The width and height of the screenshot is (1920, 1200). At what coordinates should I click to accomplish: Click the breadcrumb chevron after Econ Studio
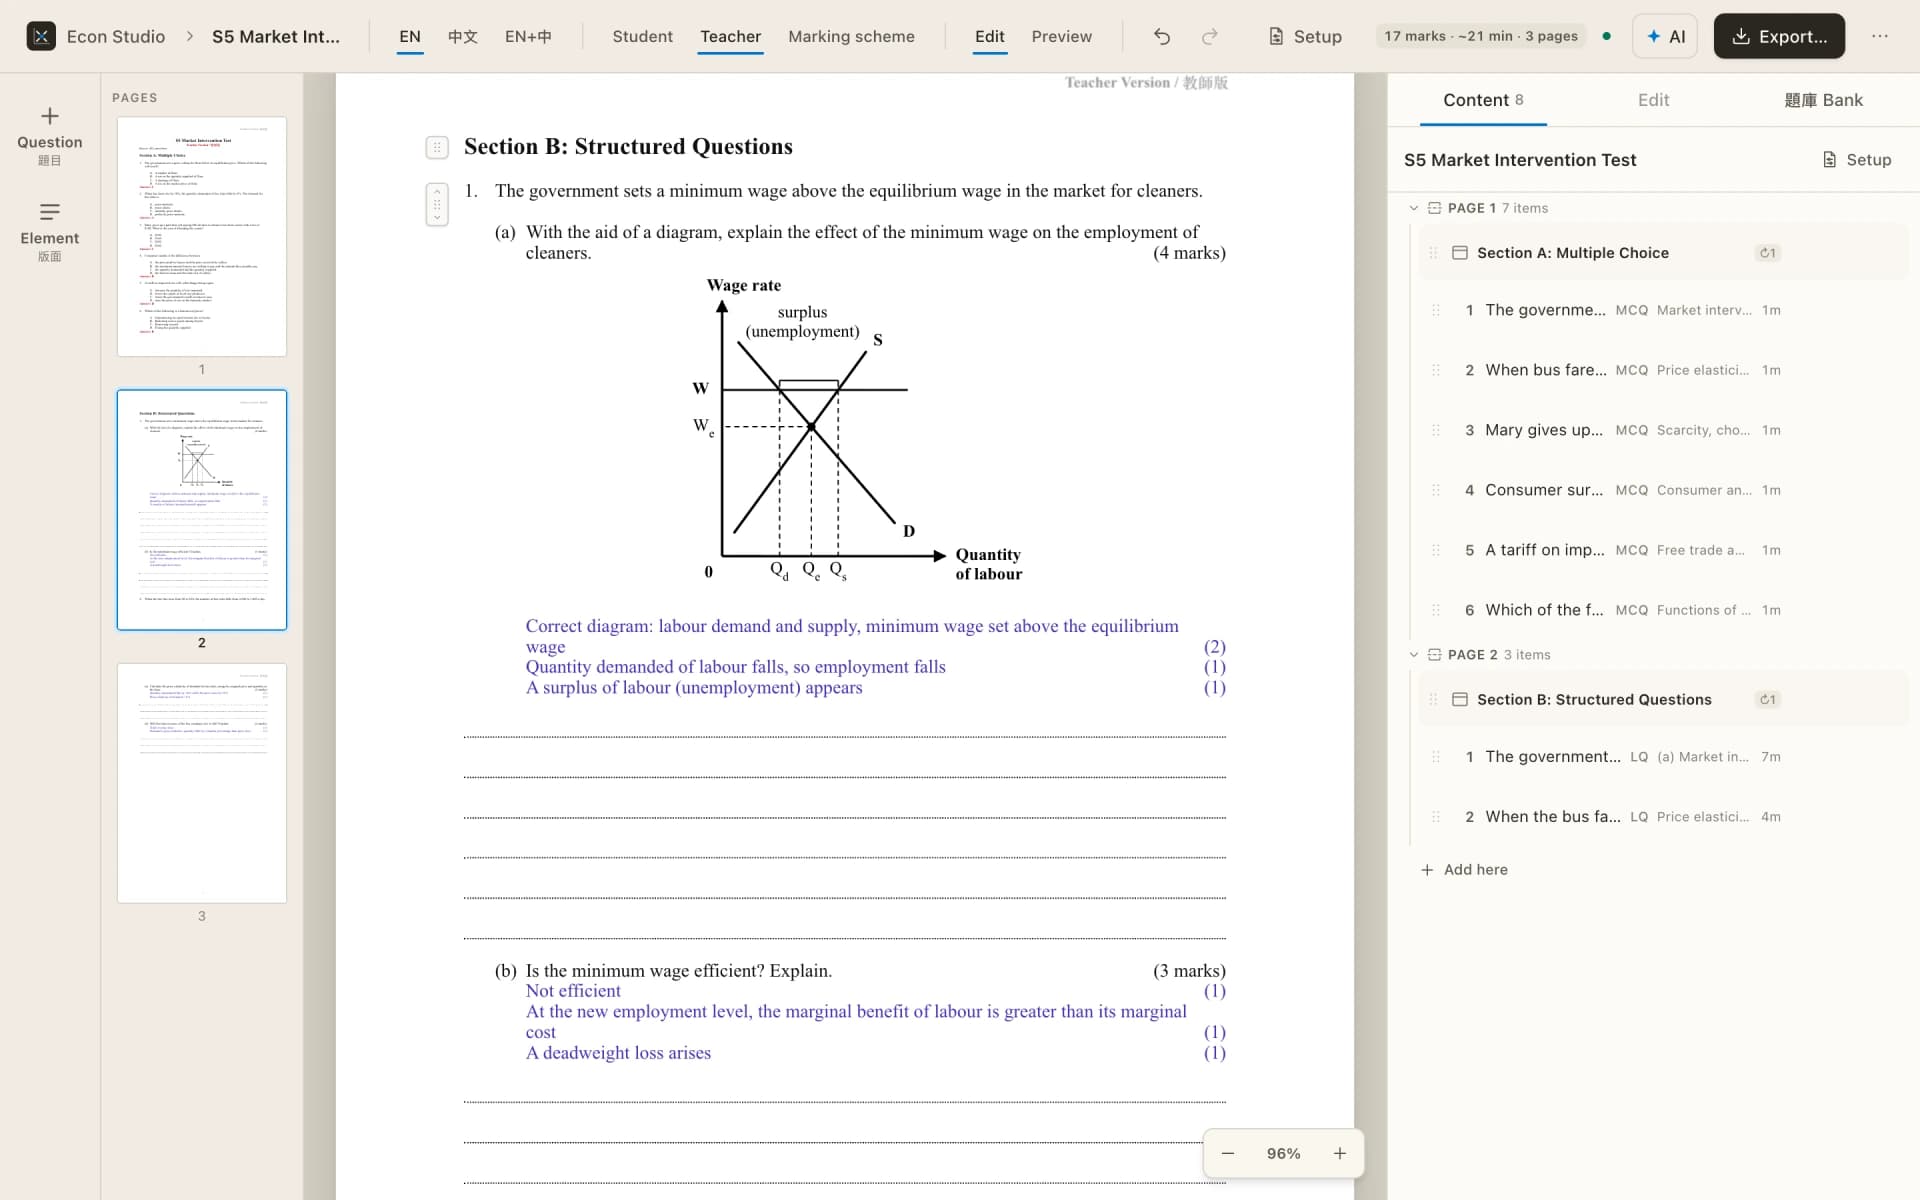pyautogui.click(x=189, y=36)
